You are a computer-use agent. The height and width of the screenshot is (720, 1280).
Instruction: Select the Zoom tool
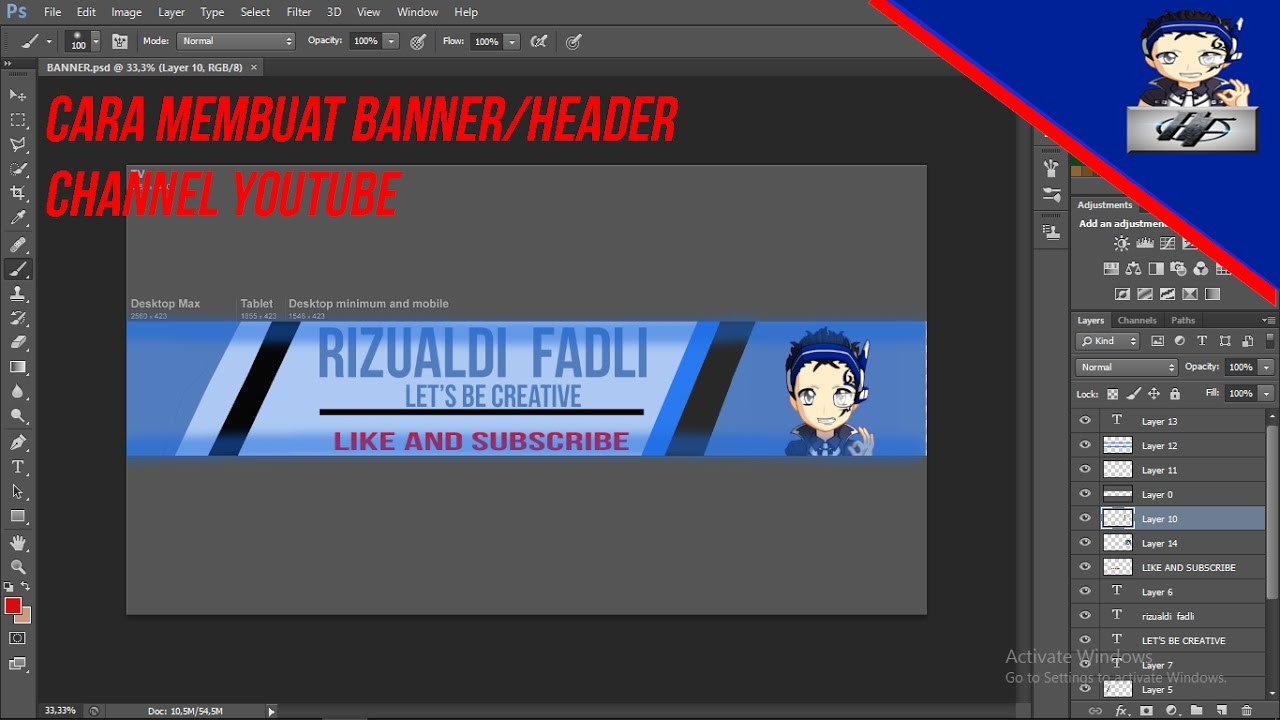tap(18, 566)
